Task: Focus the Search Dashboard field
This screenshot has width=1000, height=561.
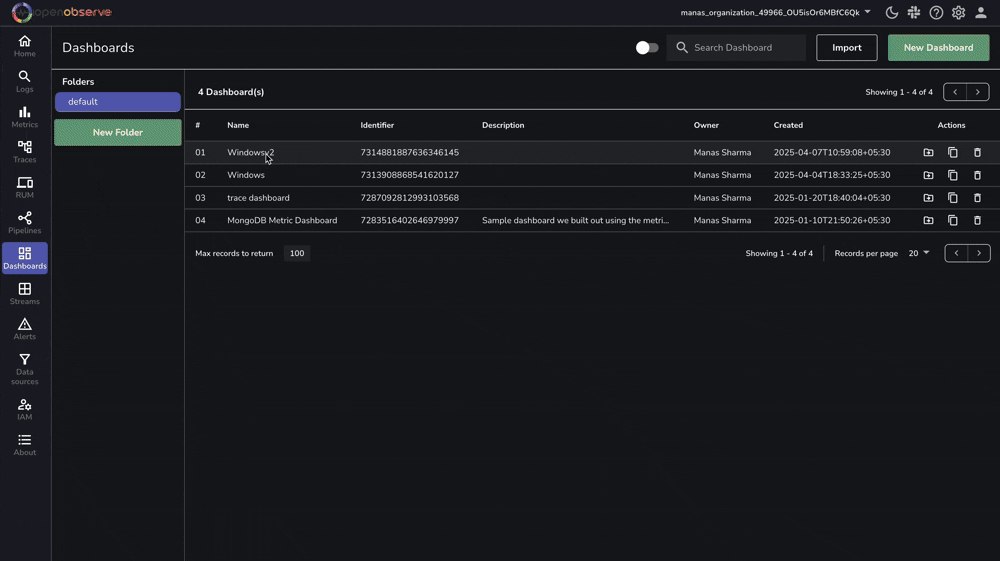Action: [x=745, y=48]
